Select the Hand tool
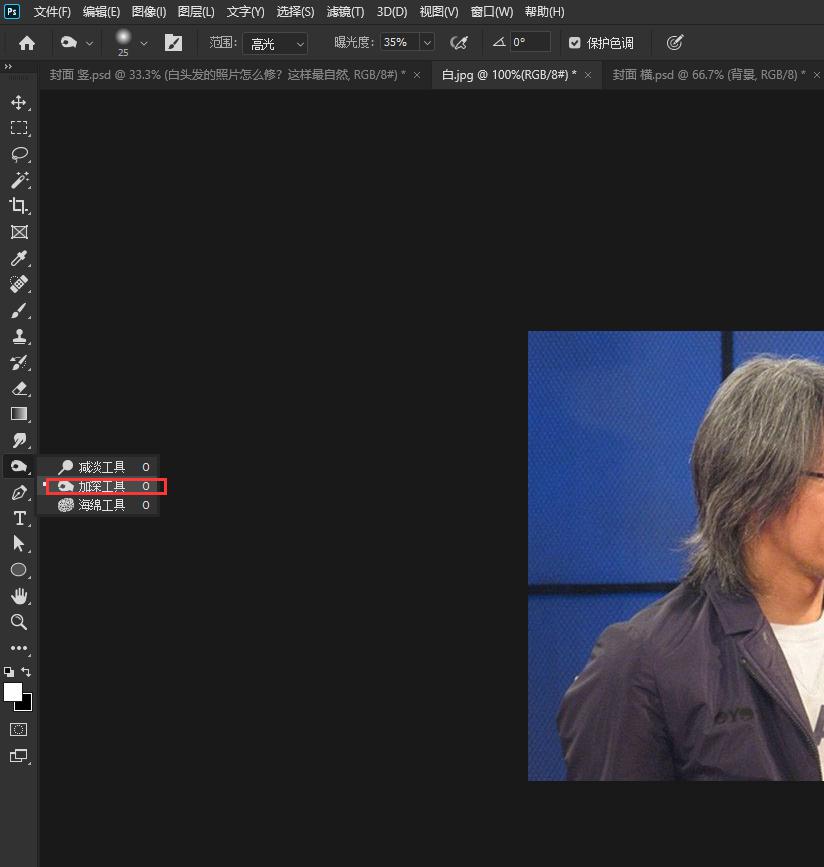The image size is (824, 867). tap(18, 596)
